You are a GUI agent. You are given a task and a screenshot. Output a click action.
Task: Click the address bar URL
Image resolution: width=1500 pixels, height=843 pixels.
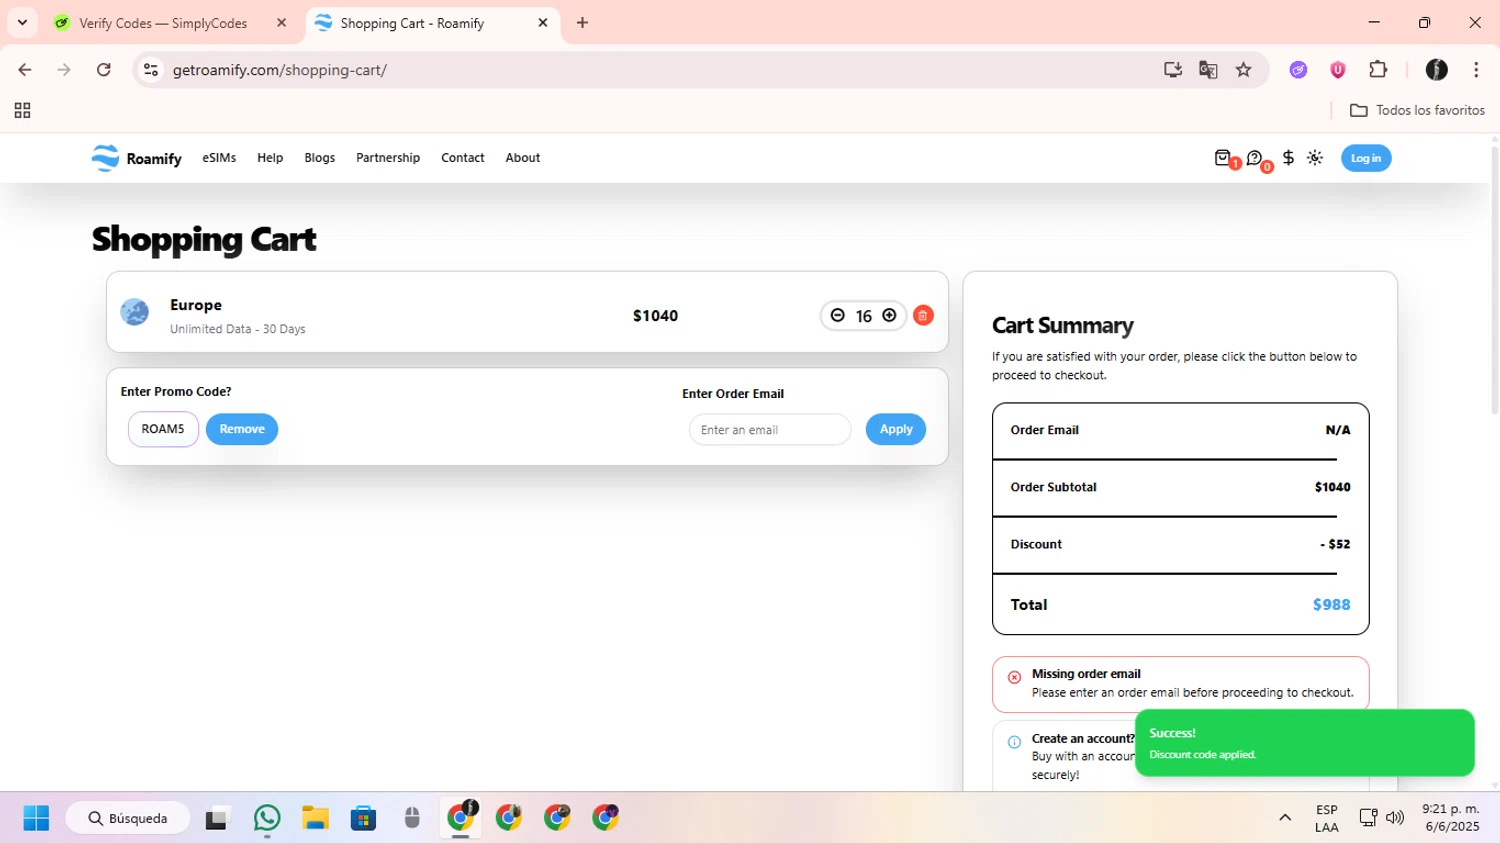point(280,70)
